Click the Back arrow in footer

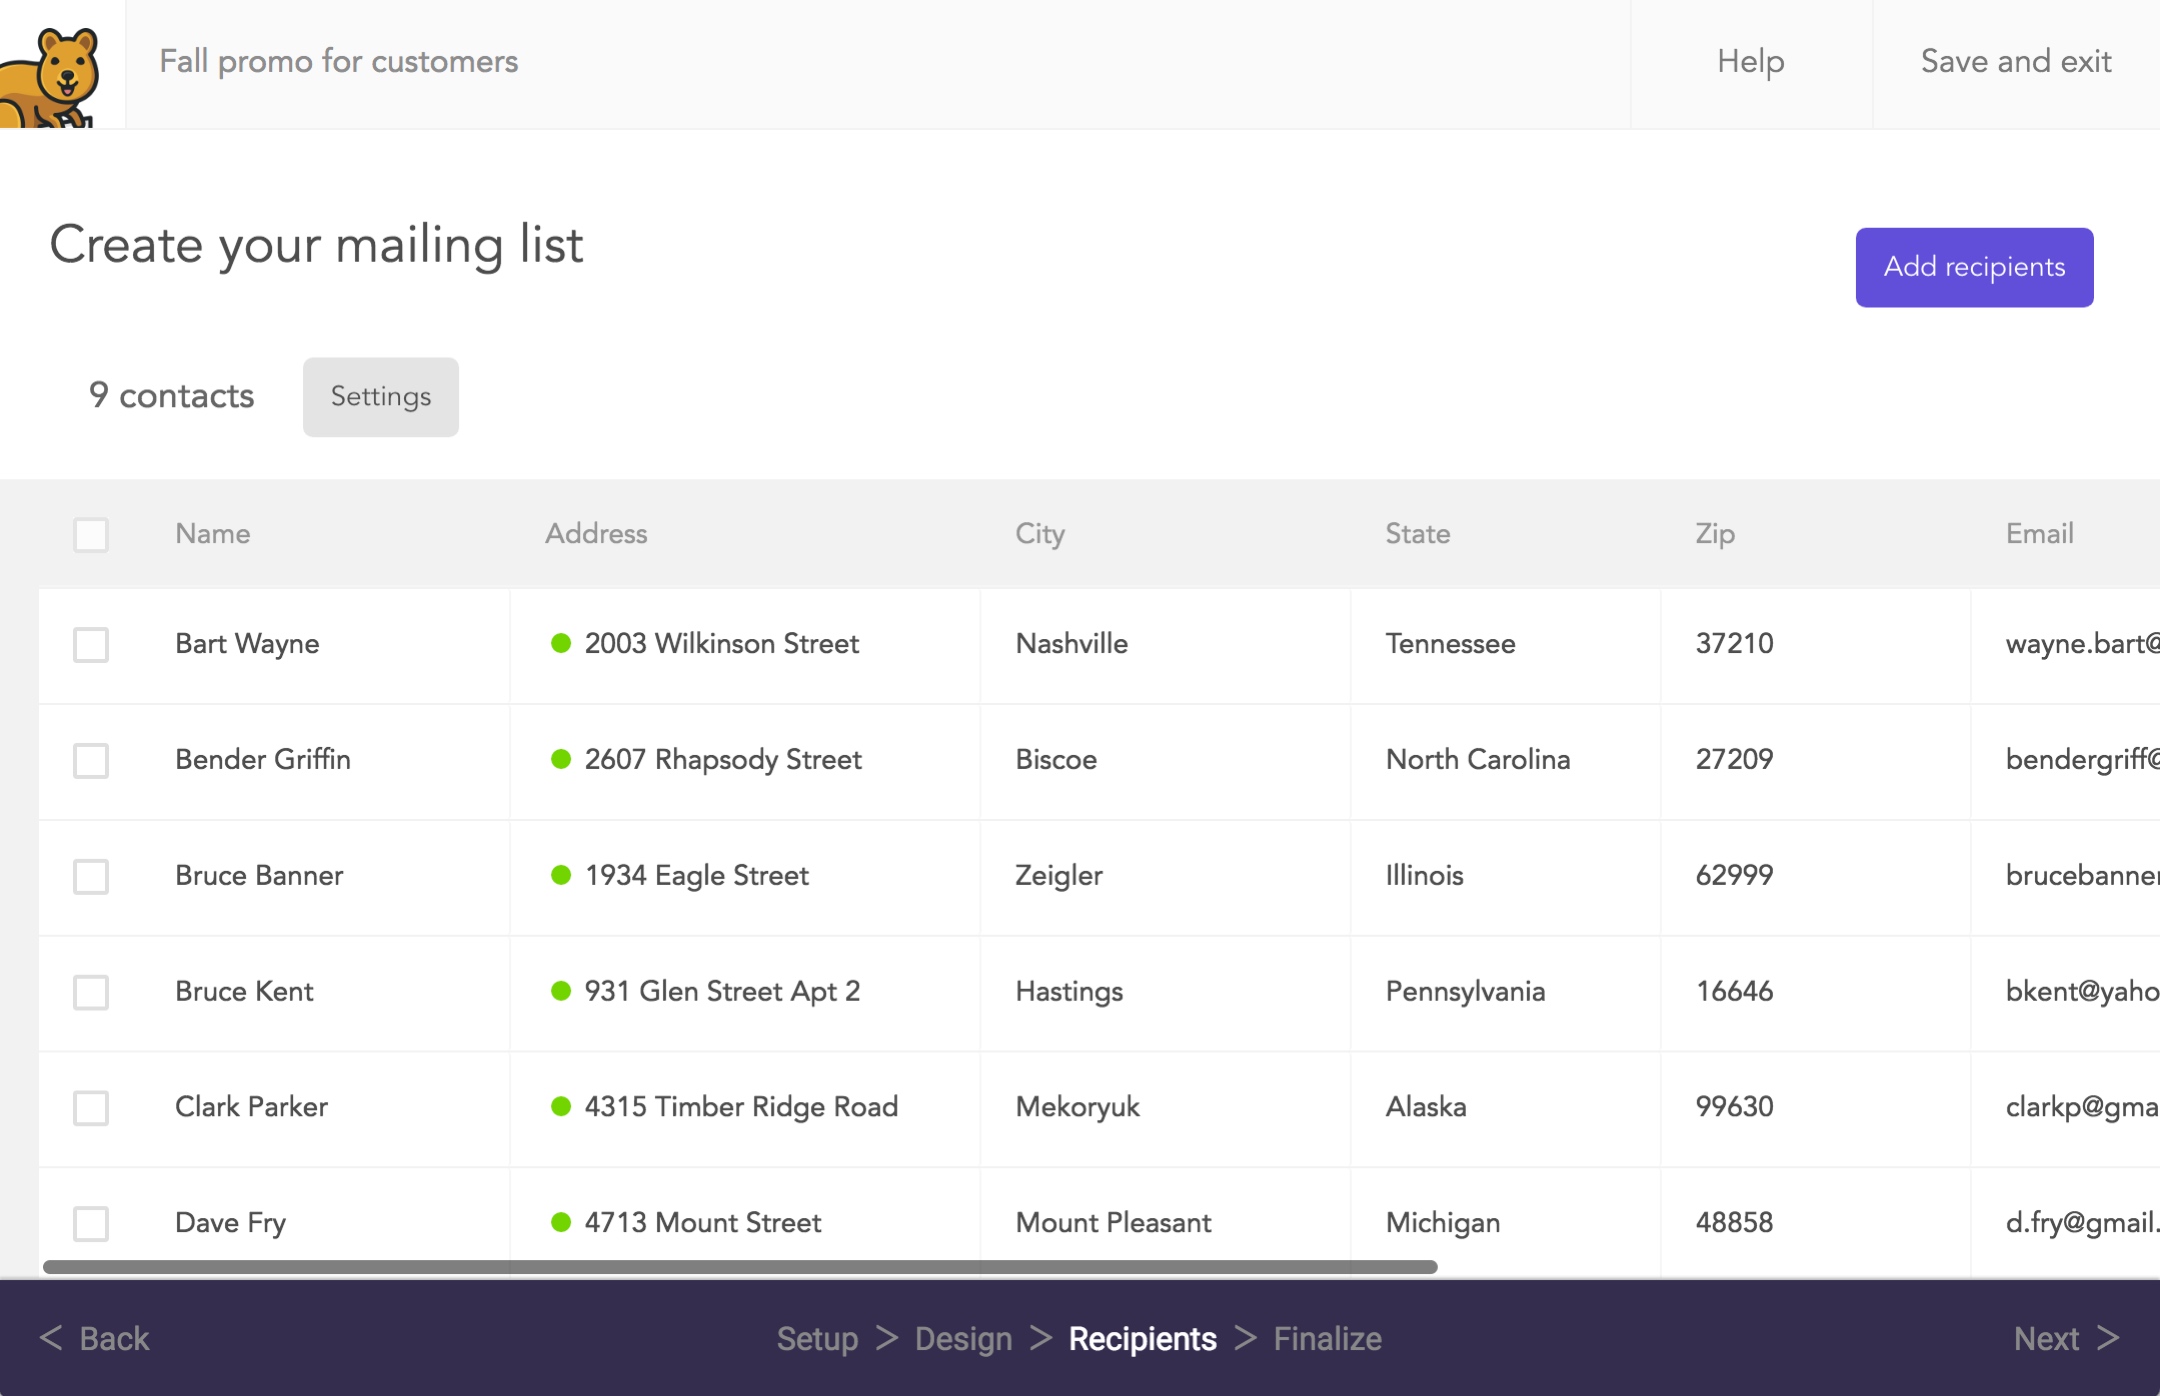(94, 1338)
